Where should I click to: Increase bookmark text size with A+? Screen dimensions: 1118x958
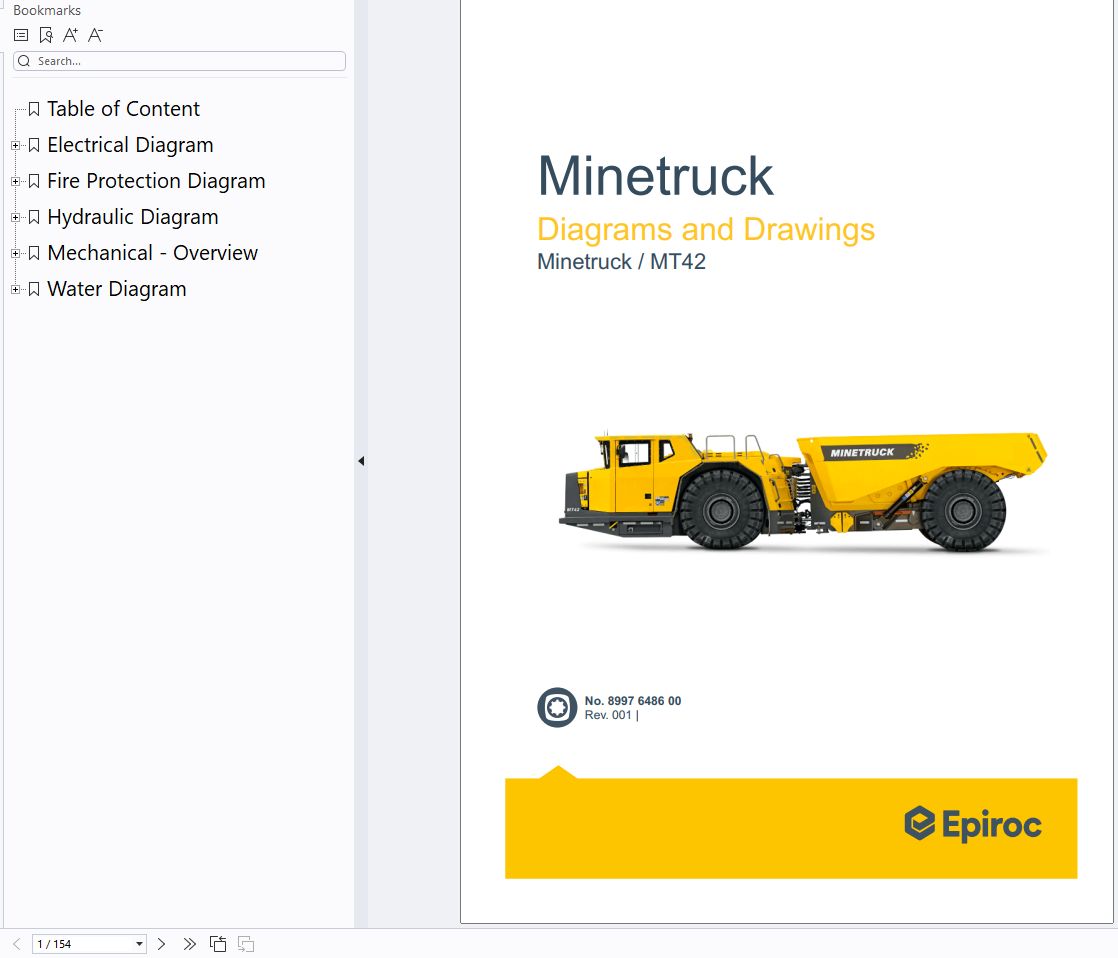(70, 35)
